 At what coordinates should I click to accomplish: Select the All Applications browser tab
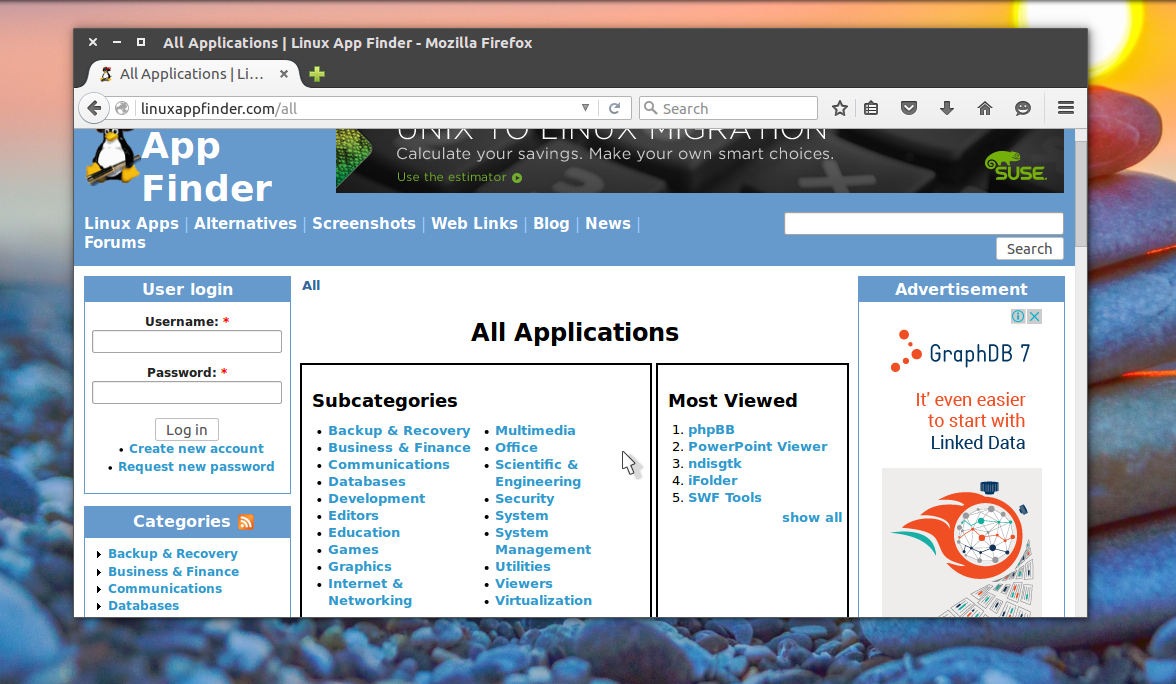(x=194, y=74)
